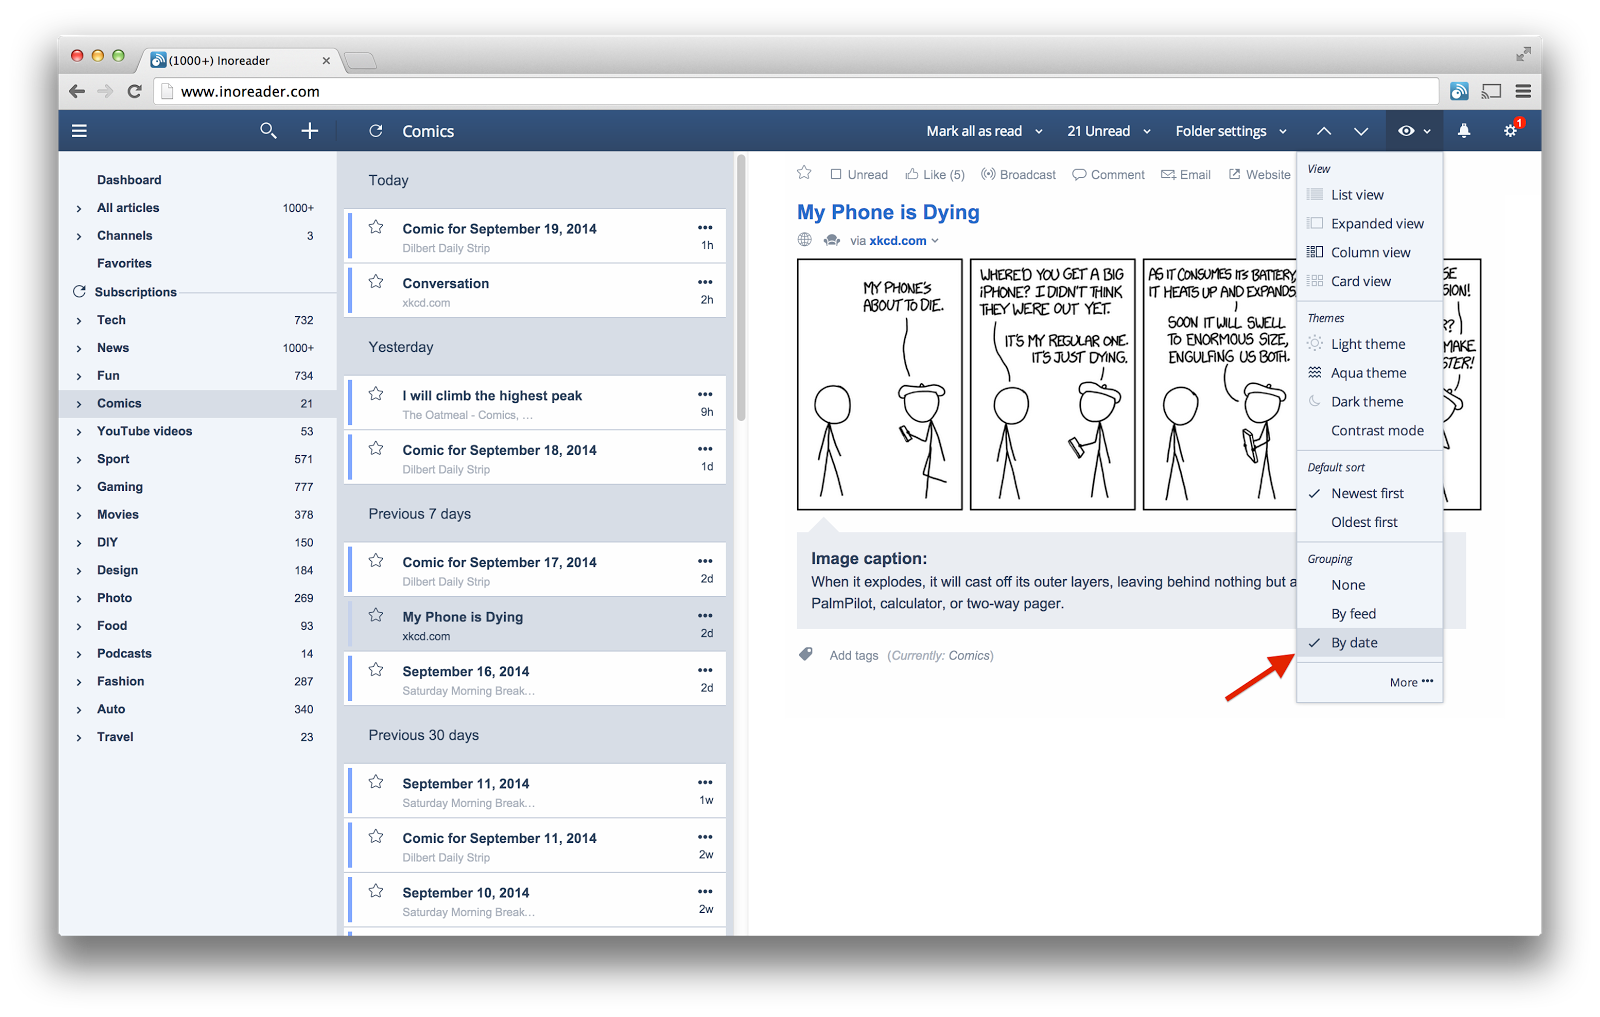The width and height of the screenshot is (1600, 1017).
Task: Select the Podcasts folder in sidebar
Action: click(x=125, y=654)
